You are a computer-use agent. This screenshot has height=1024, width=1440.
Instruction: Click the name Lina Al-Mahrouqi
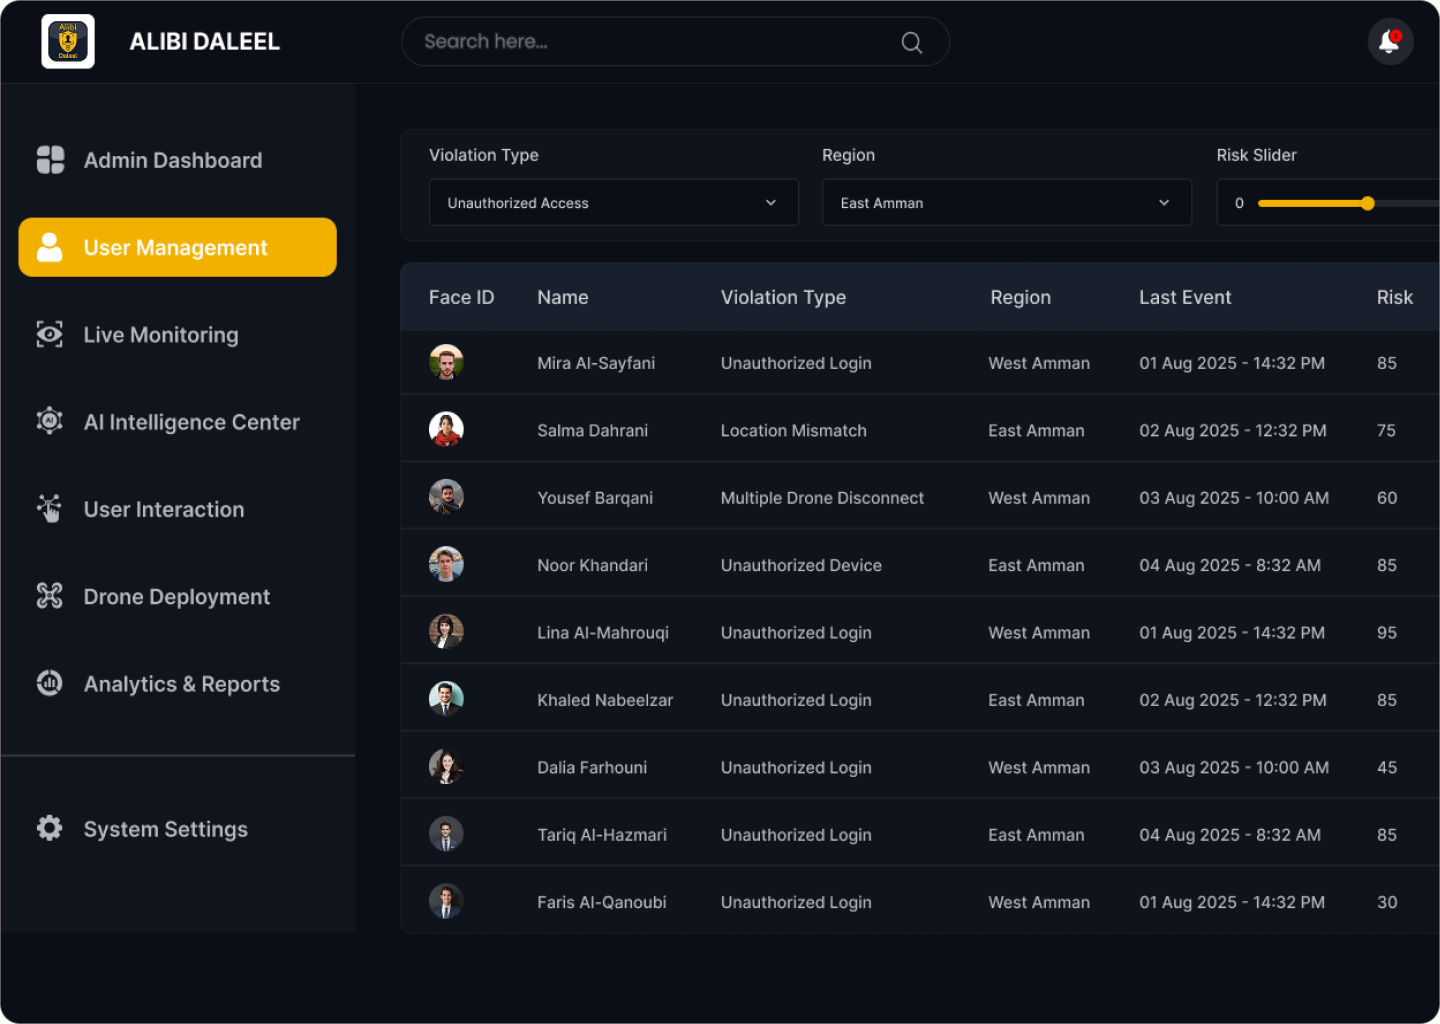[603, 633]
